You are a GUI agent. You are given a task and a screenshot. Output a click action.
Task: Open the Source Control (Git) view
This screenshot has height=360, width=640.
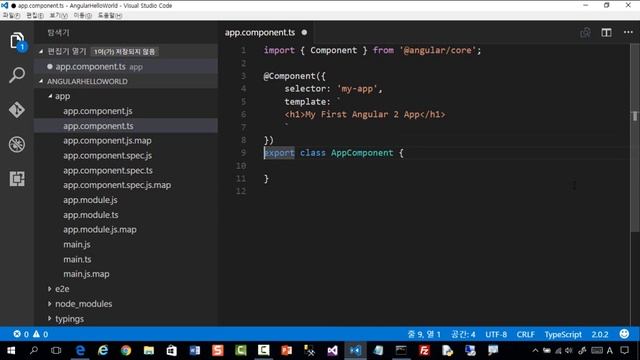pyautogui.click(x=17, y=110)
